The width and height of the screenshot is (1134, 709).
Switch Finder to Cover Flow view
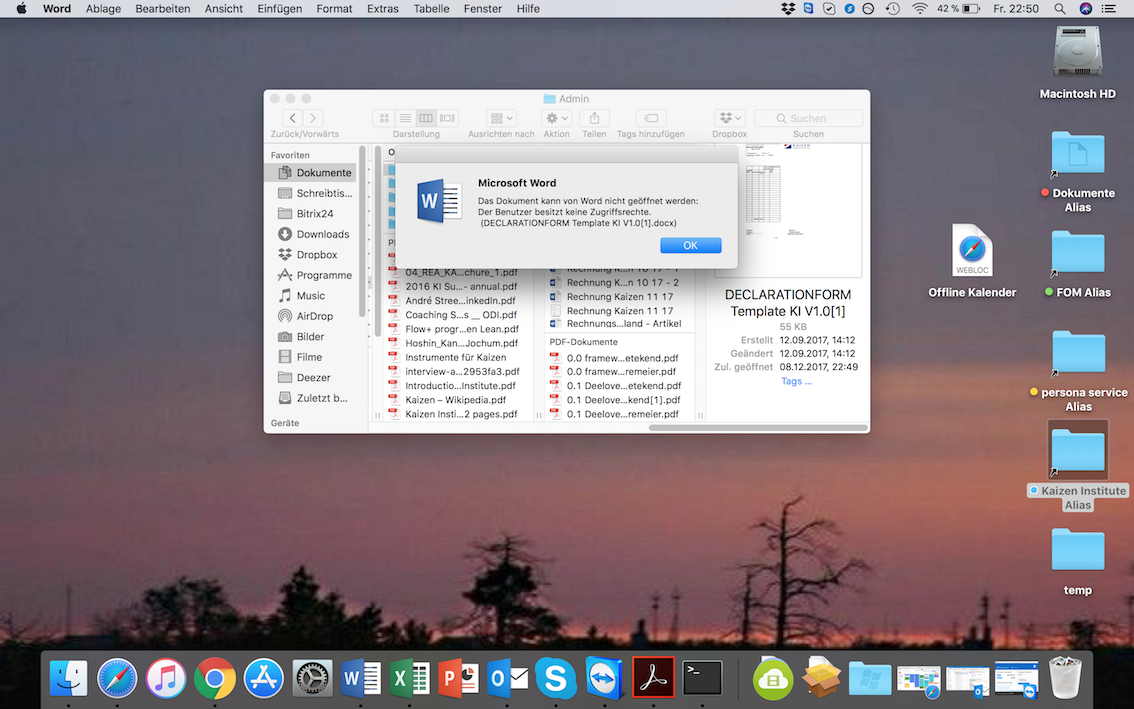448,118
